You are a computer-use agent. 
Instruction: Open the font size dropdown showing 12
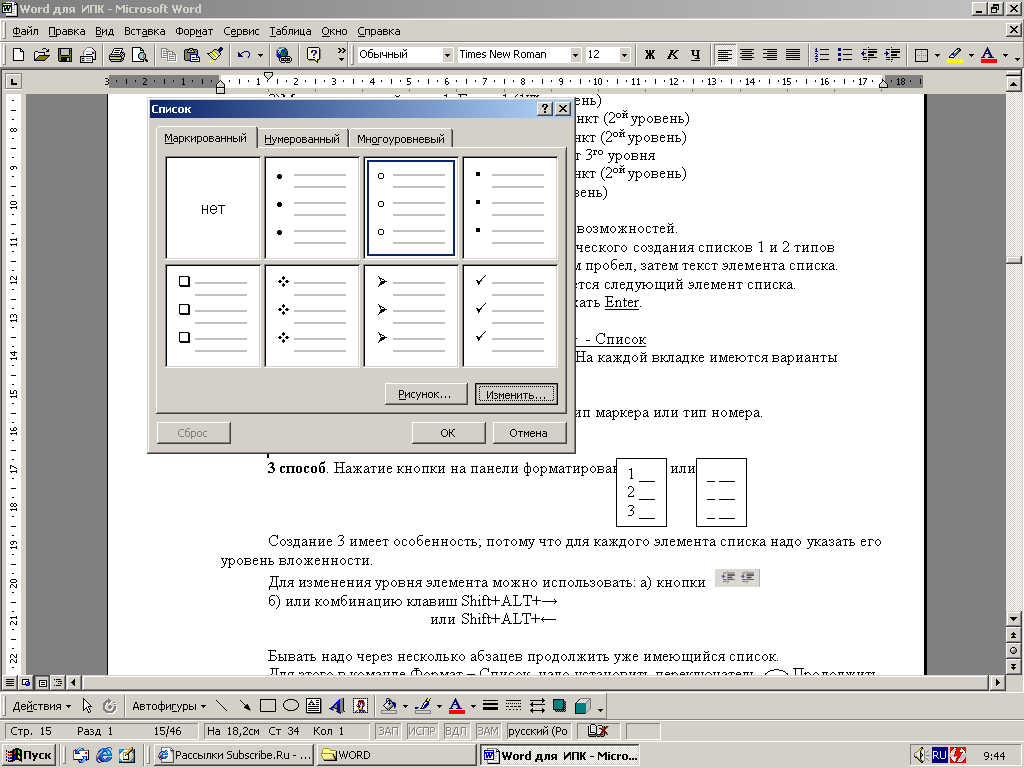624,55
